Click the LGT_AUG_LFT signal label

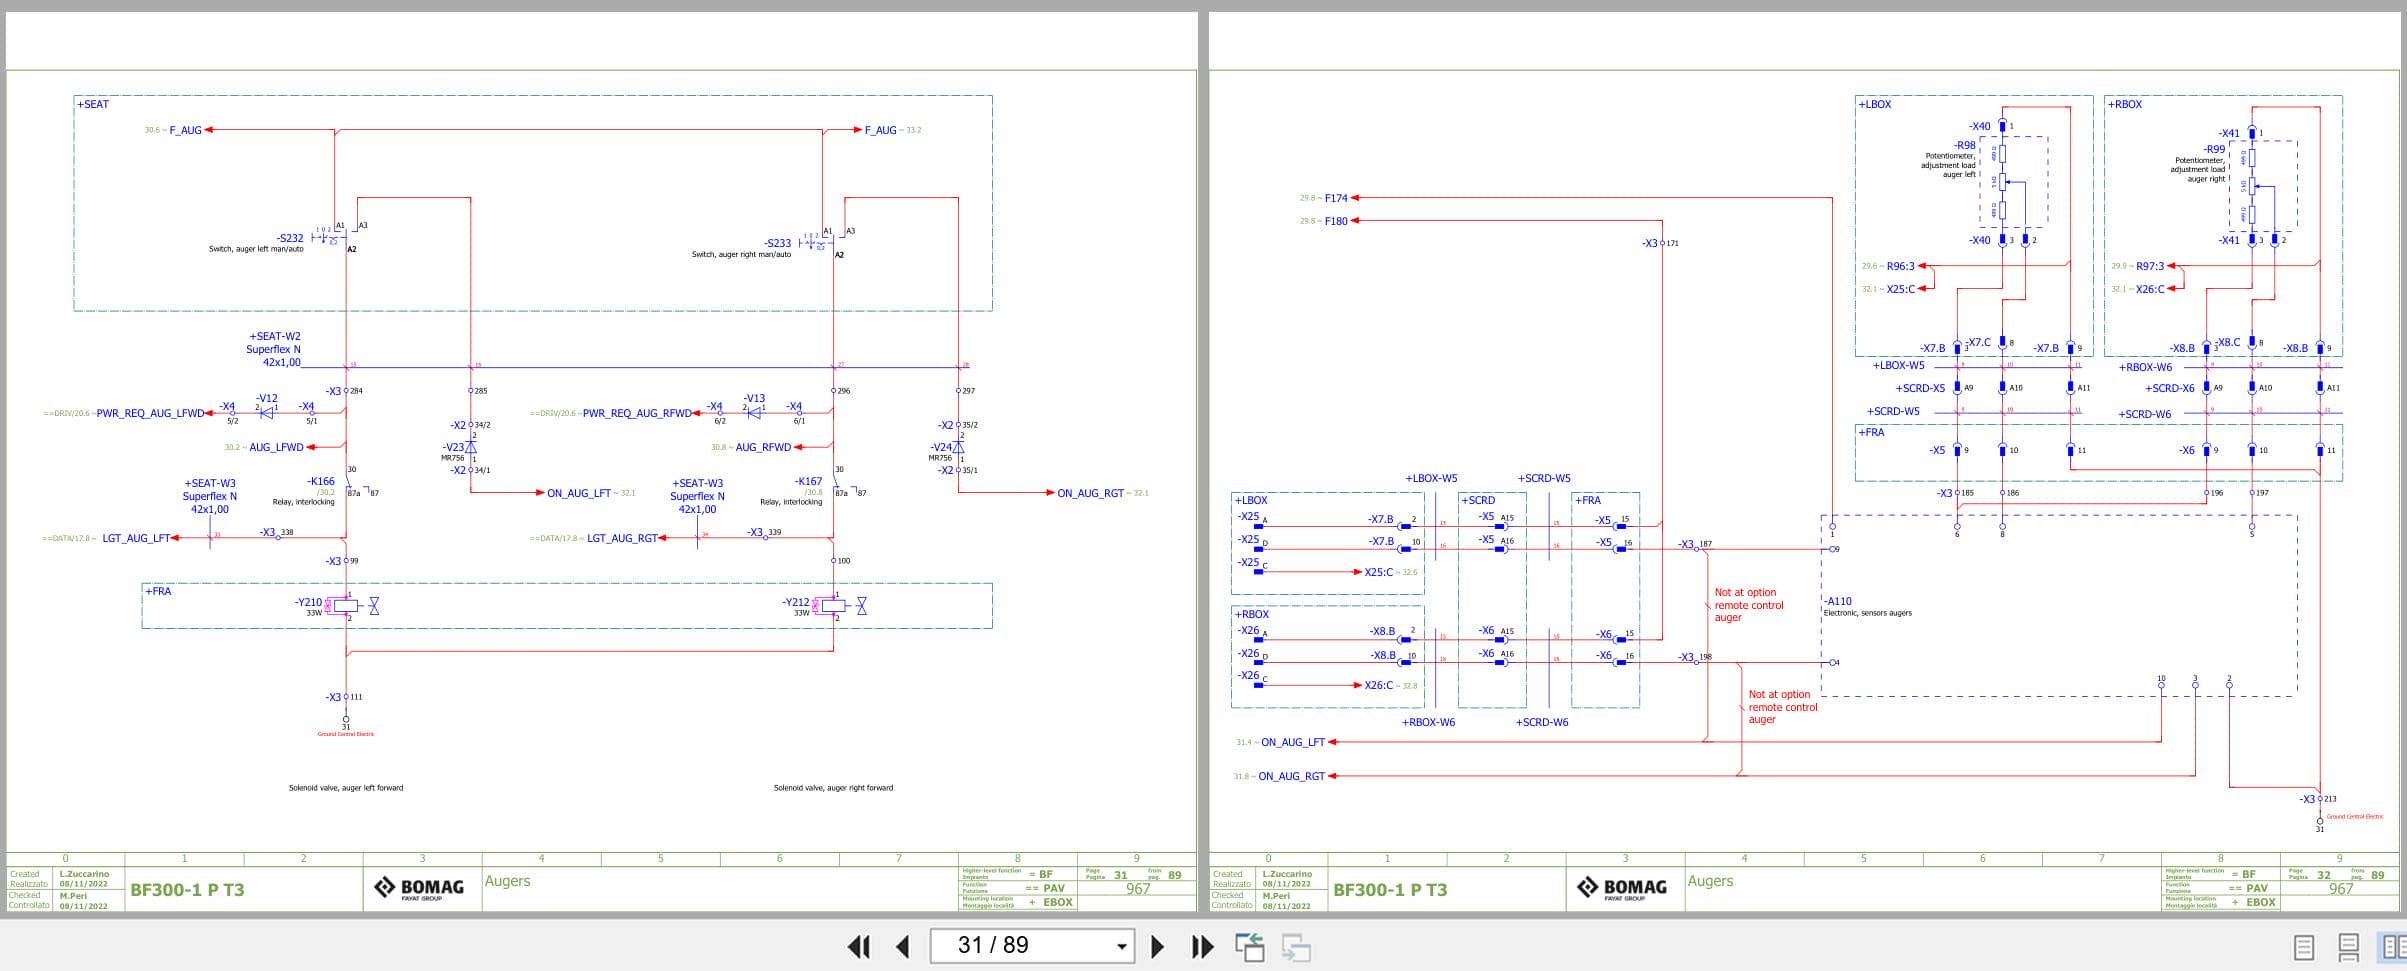pos(136,538)
